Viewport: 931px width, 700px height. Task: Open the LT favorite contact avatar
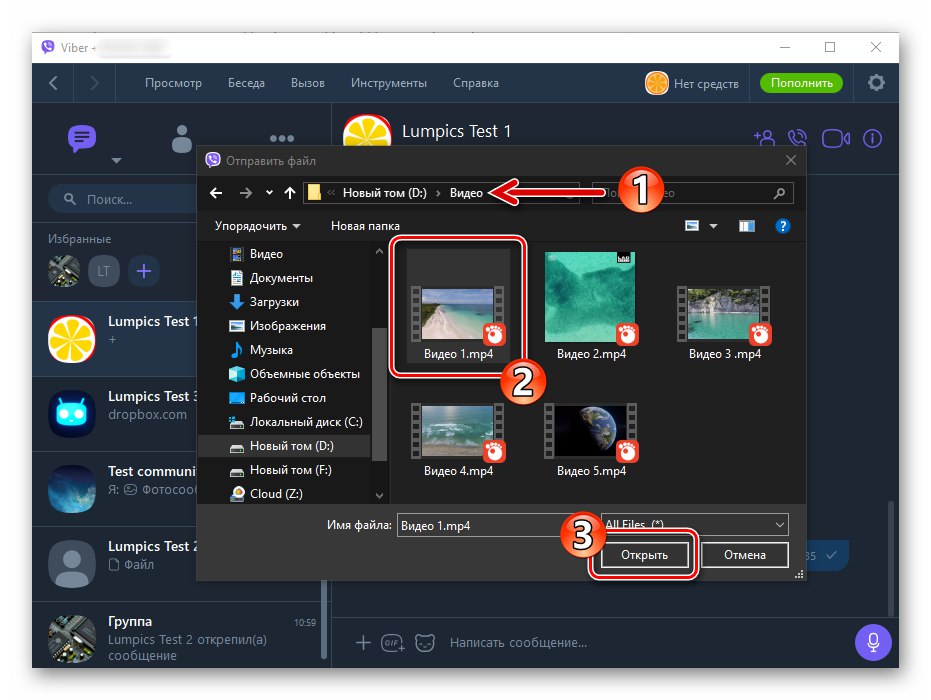(104, 271)
